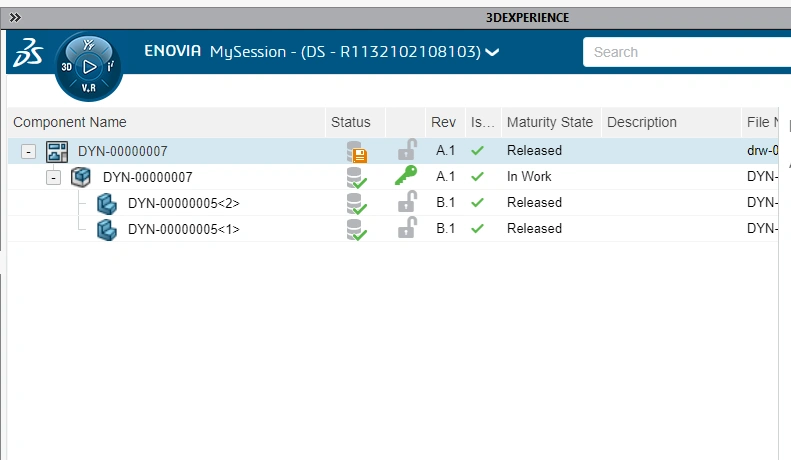Select the DYN-00000007 assembly row name
This screenshot has width=791, height=460.
pyautogui.click(x=148, y=178)
